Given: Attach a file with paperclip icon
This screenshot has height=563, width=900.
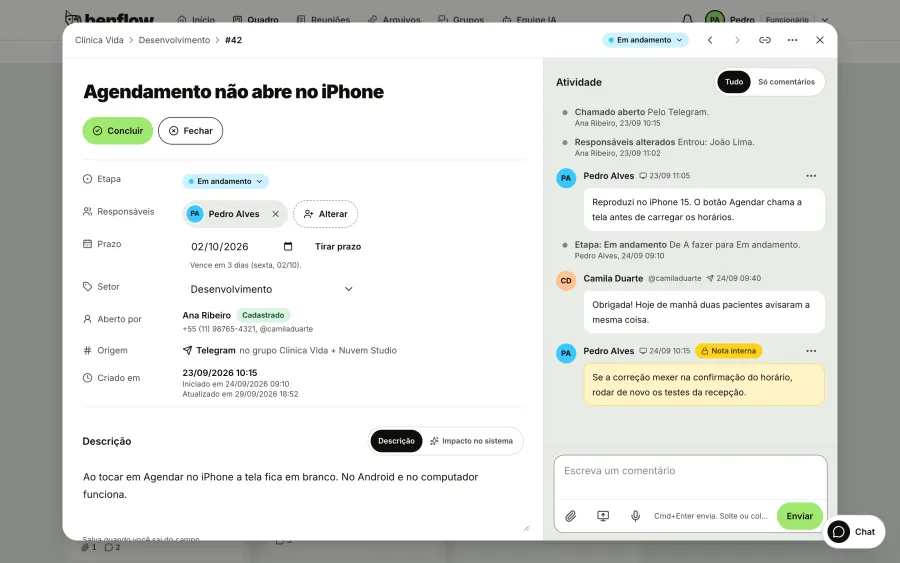Looking at the screenshot, I should pyautogui.click(x=571, y=516).
